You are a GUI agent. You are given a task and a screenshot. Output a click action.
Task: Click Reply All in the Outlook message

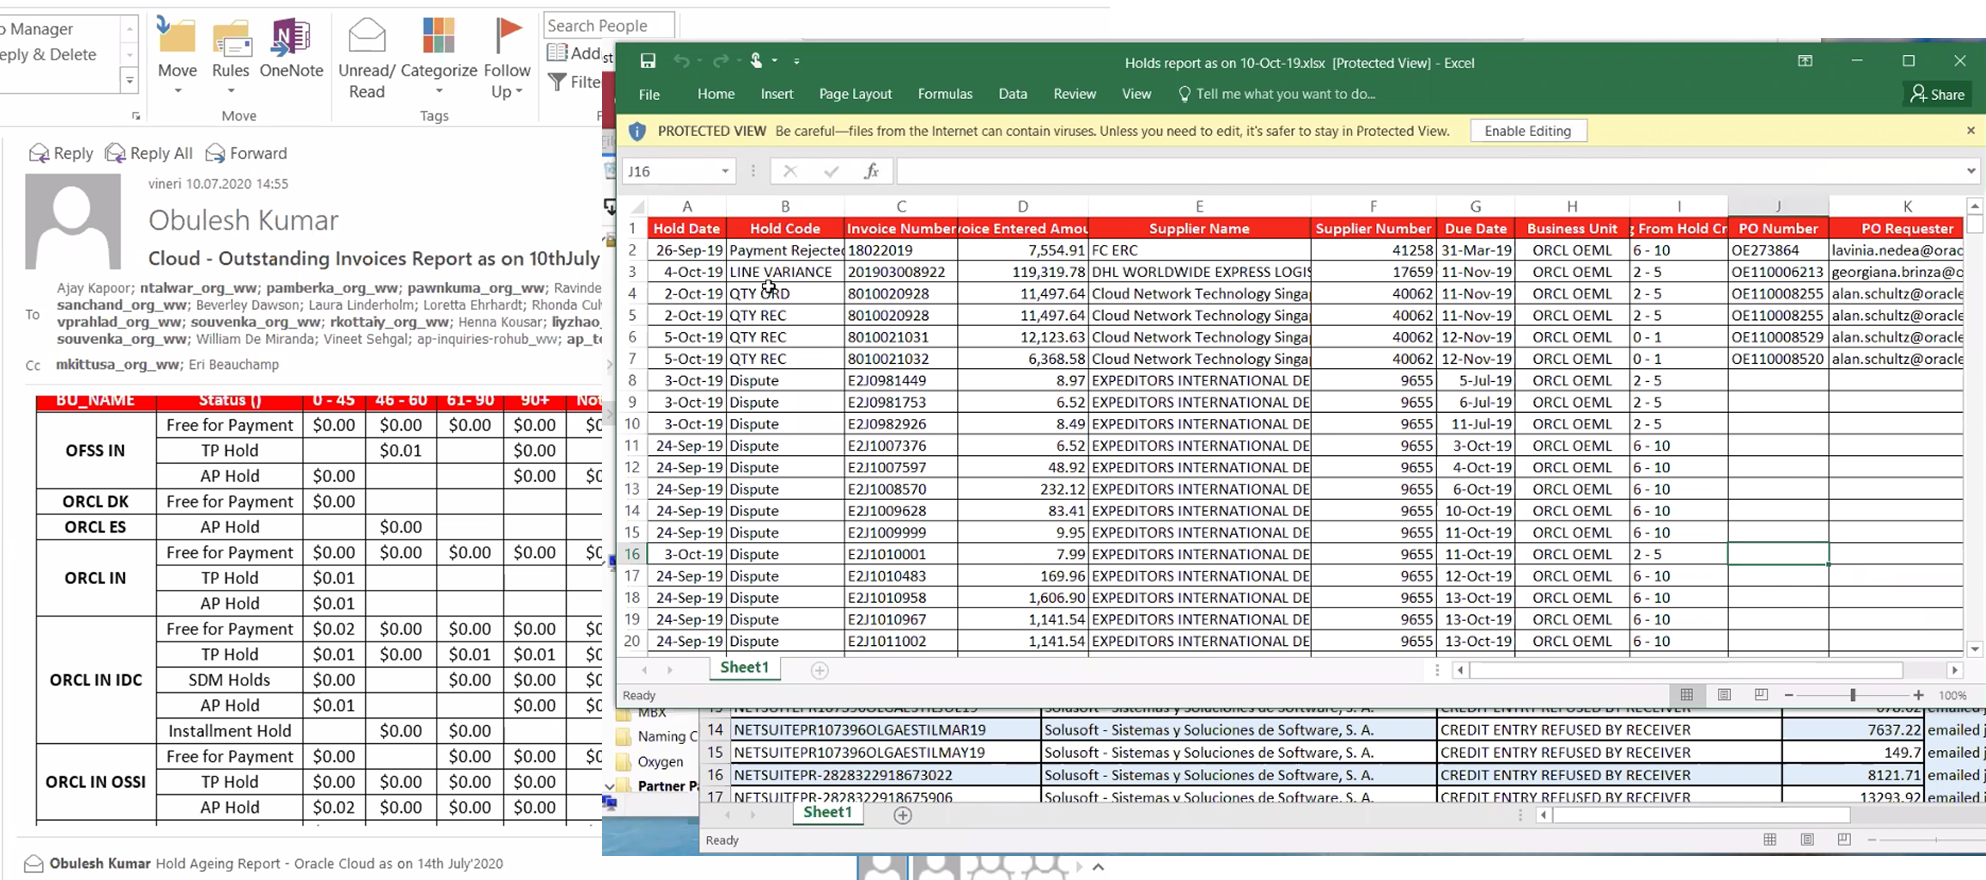point(149,153)
